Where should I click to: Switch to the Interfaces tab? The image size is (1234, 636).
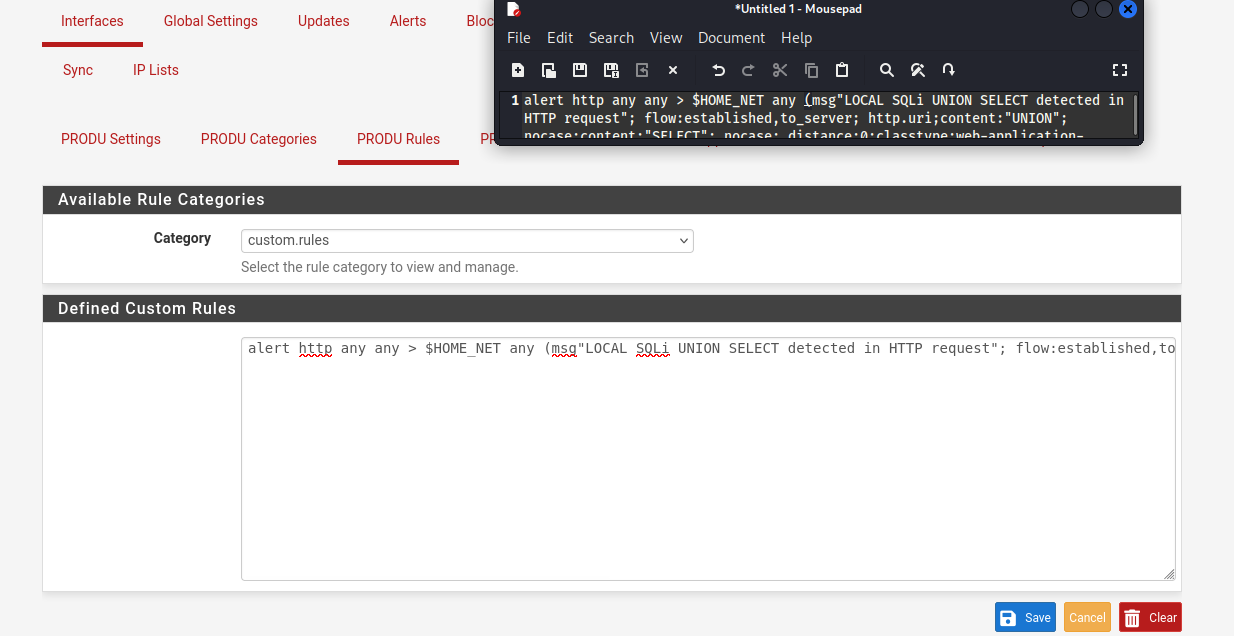(92, 21)
